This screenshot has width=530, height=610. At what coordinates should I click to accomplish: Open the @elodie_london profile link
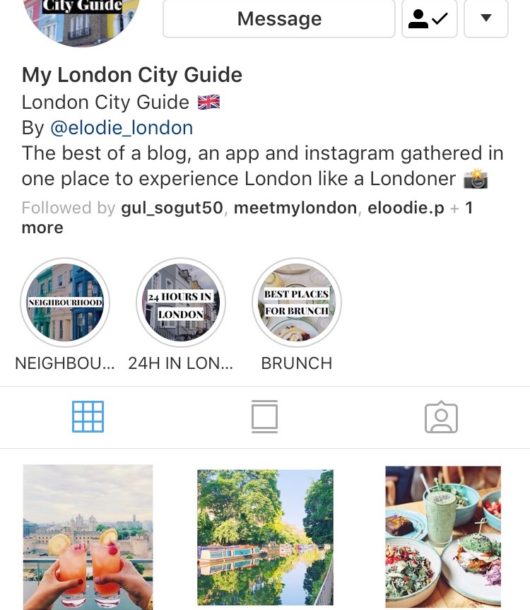121,128
